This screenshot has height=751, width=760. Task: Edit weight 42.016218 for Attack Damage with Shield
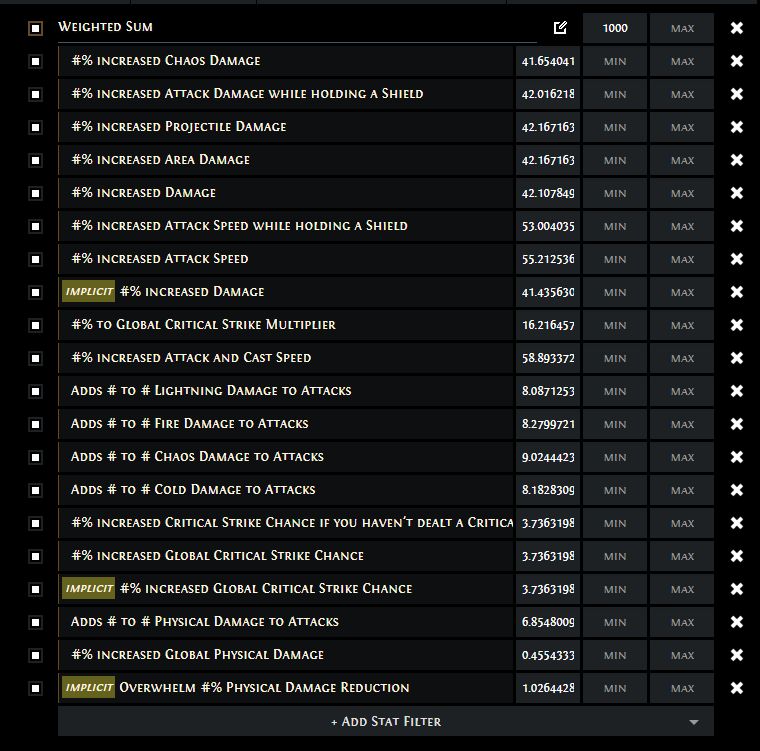tap(548, 94)
